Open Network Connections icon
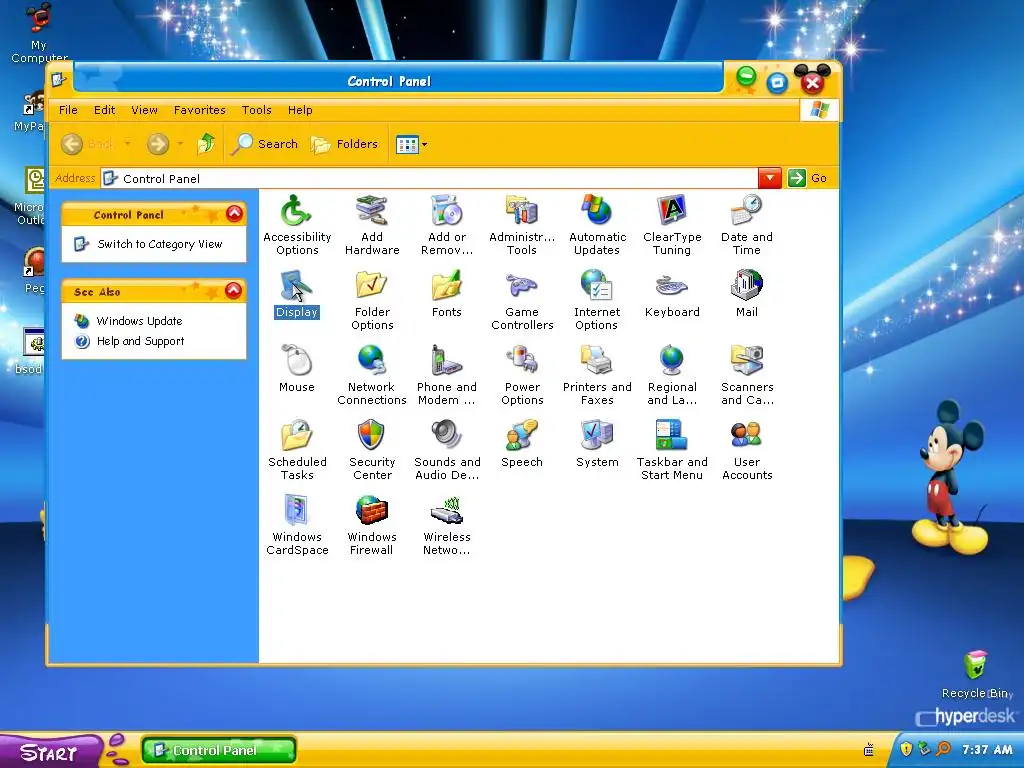This screenshot has height=768, width=1024. [372, 376]
